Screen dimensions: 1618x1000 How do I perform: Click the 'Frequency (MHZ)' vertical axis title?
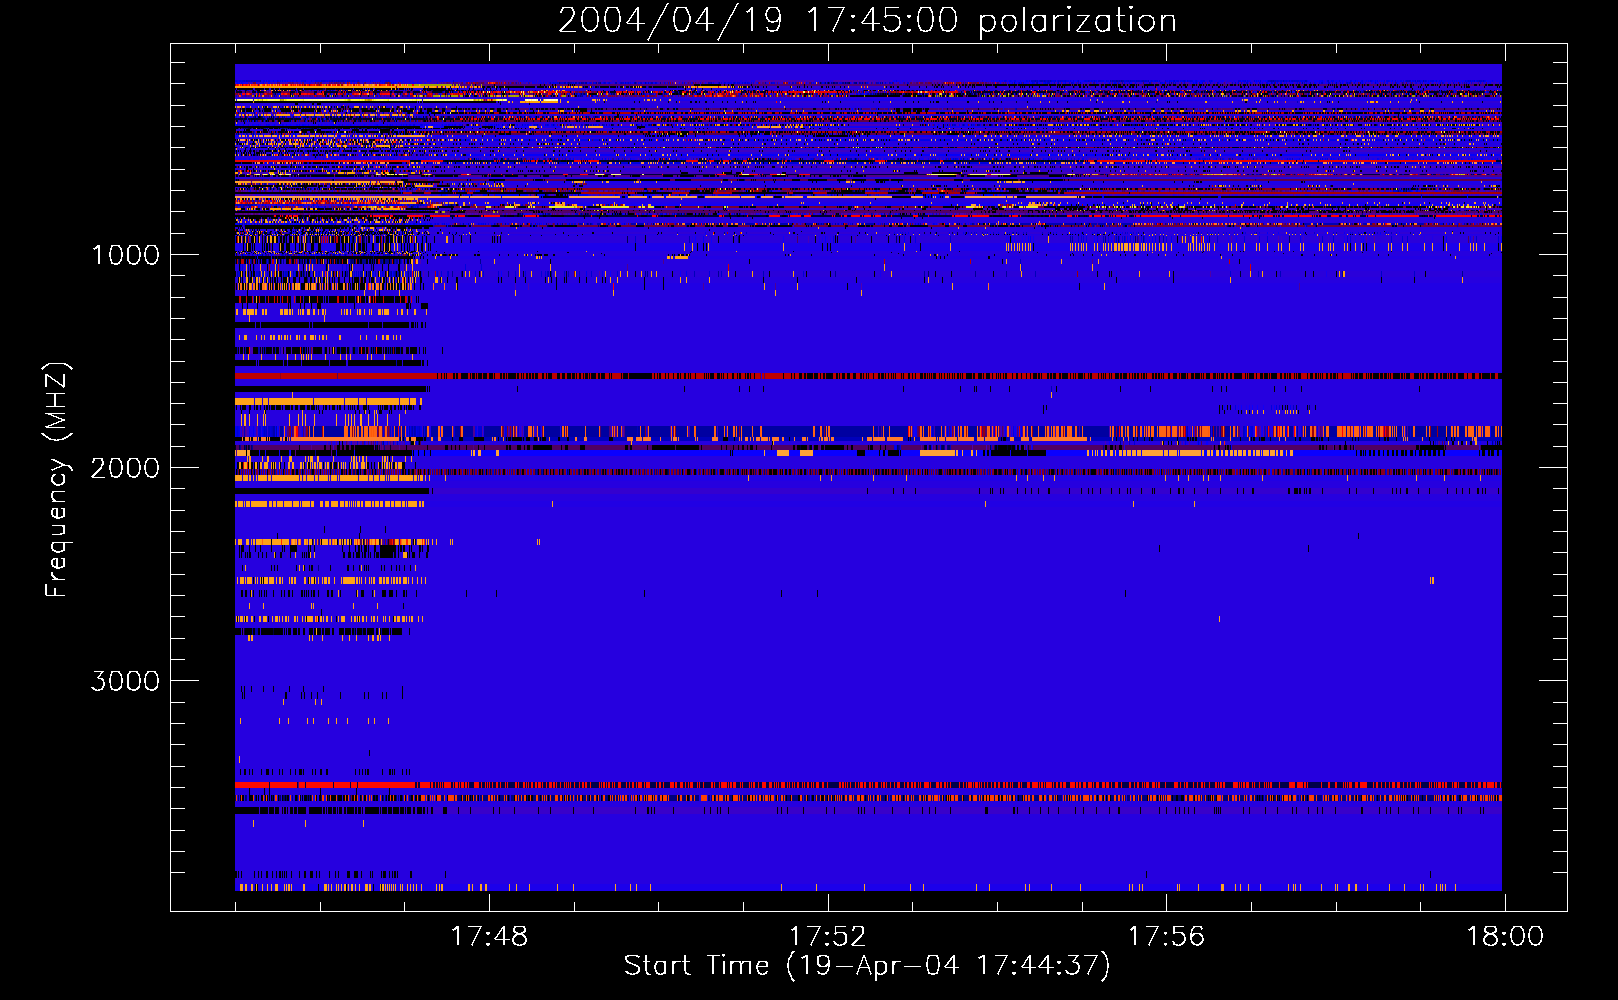point(57,480)
